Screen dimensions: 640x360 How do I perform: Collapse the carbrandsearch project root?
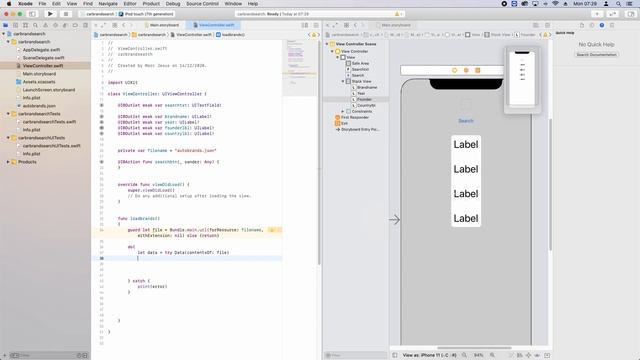pos(4,34)
